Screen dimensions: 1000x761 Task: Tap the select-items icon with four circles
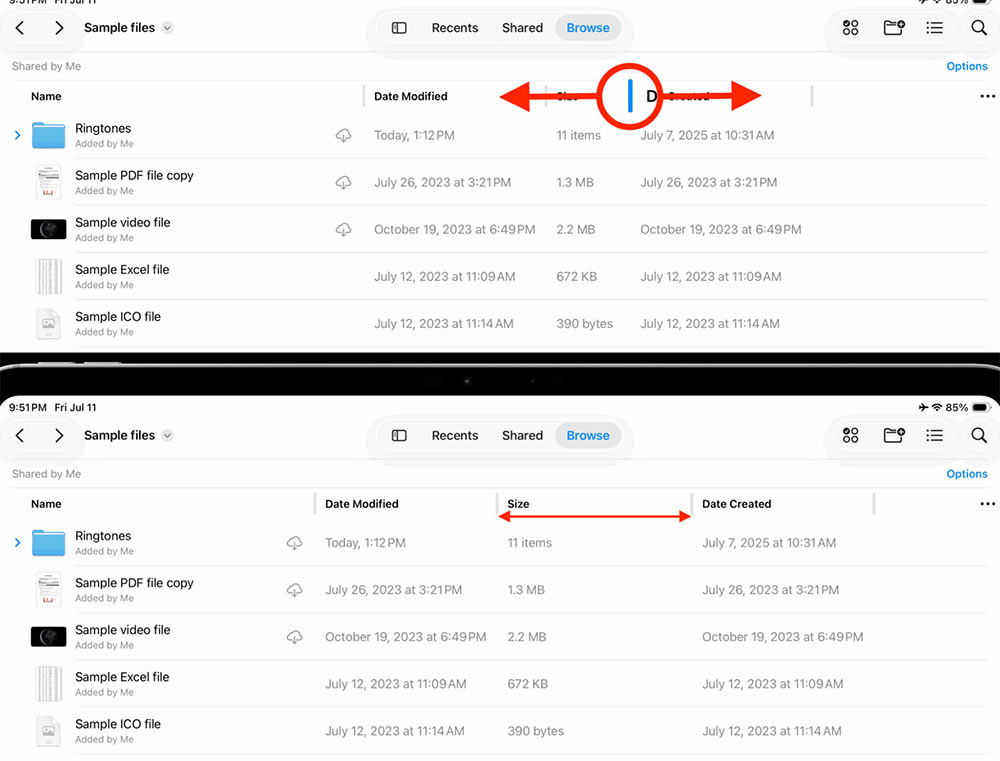pos(850,27)
